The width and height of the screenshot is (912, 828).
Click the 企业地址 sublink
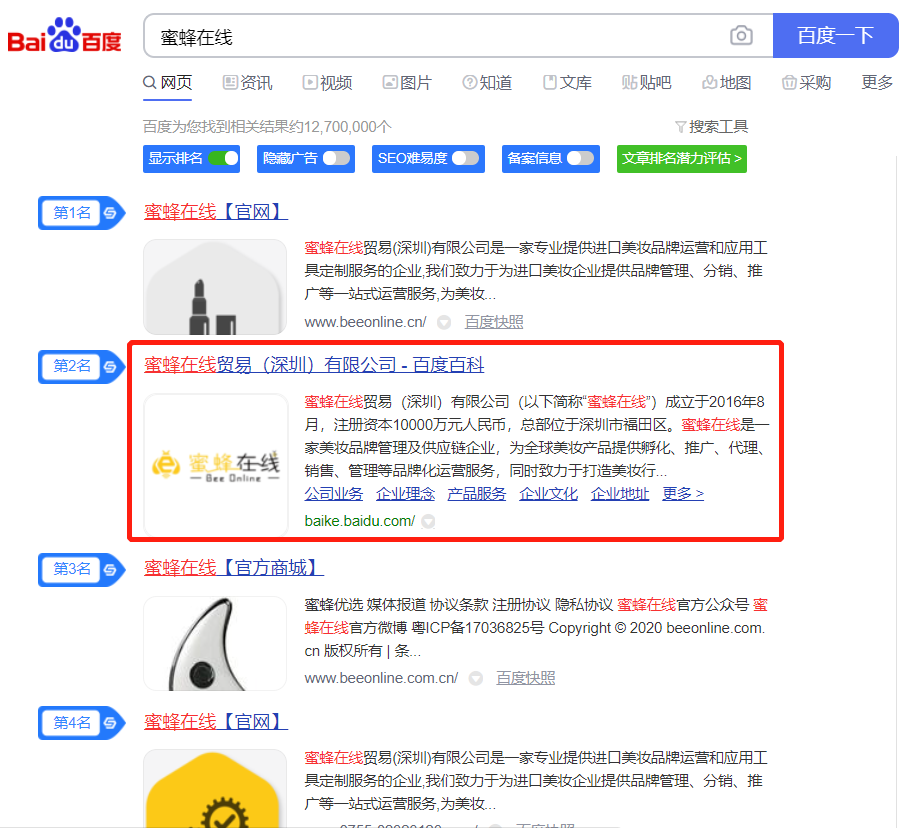tap(620, 494)
